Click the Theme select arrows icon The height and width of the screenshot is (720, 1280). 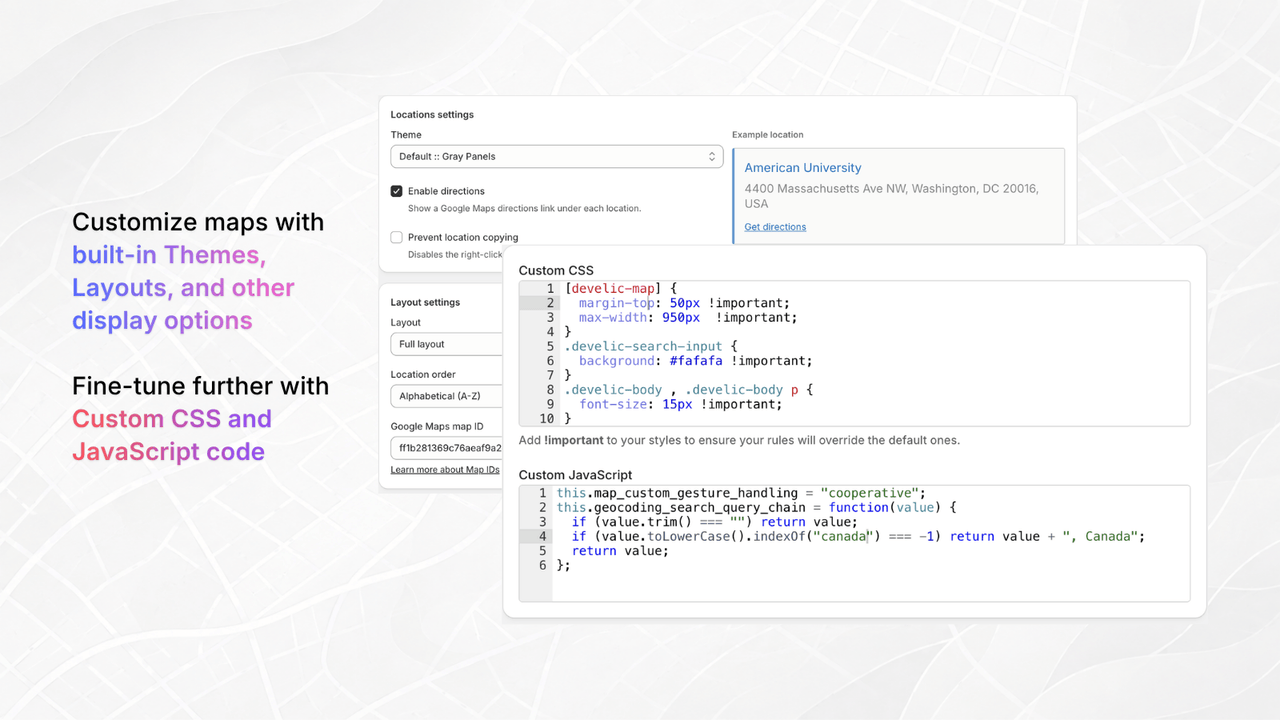pos(712,156)
